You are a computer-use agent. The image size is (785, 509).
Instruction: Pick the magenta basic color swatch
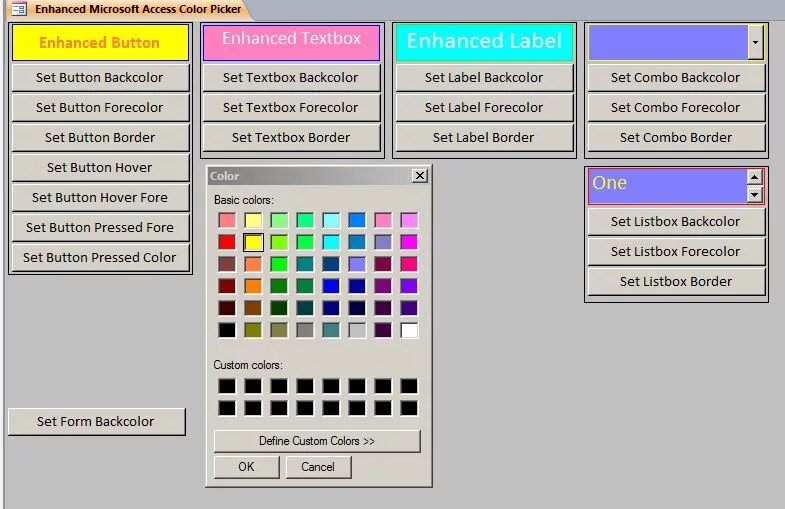[x=409, y=242]
